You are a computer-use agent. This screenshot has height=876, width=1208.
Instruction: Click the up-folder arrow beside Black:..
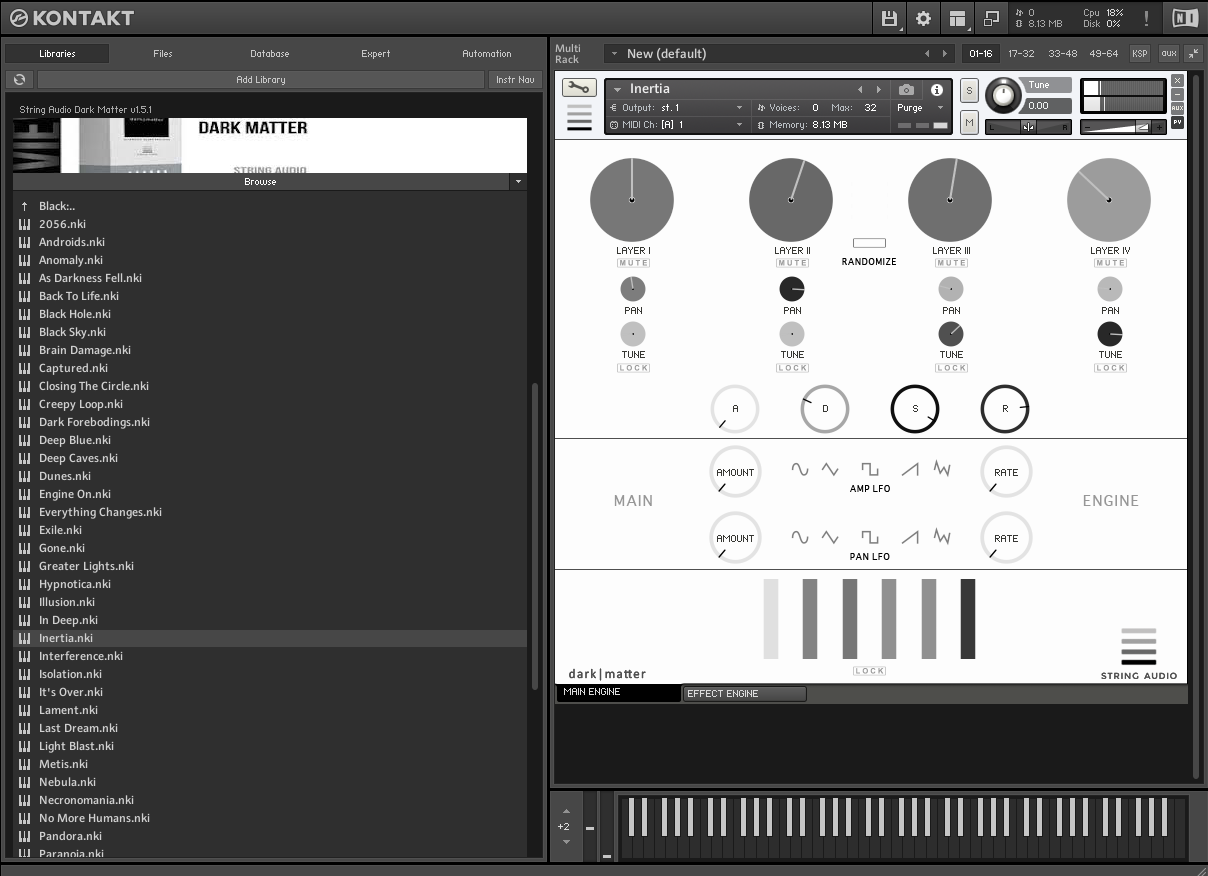(x=25, y=206)
